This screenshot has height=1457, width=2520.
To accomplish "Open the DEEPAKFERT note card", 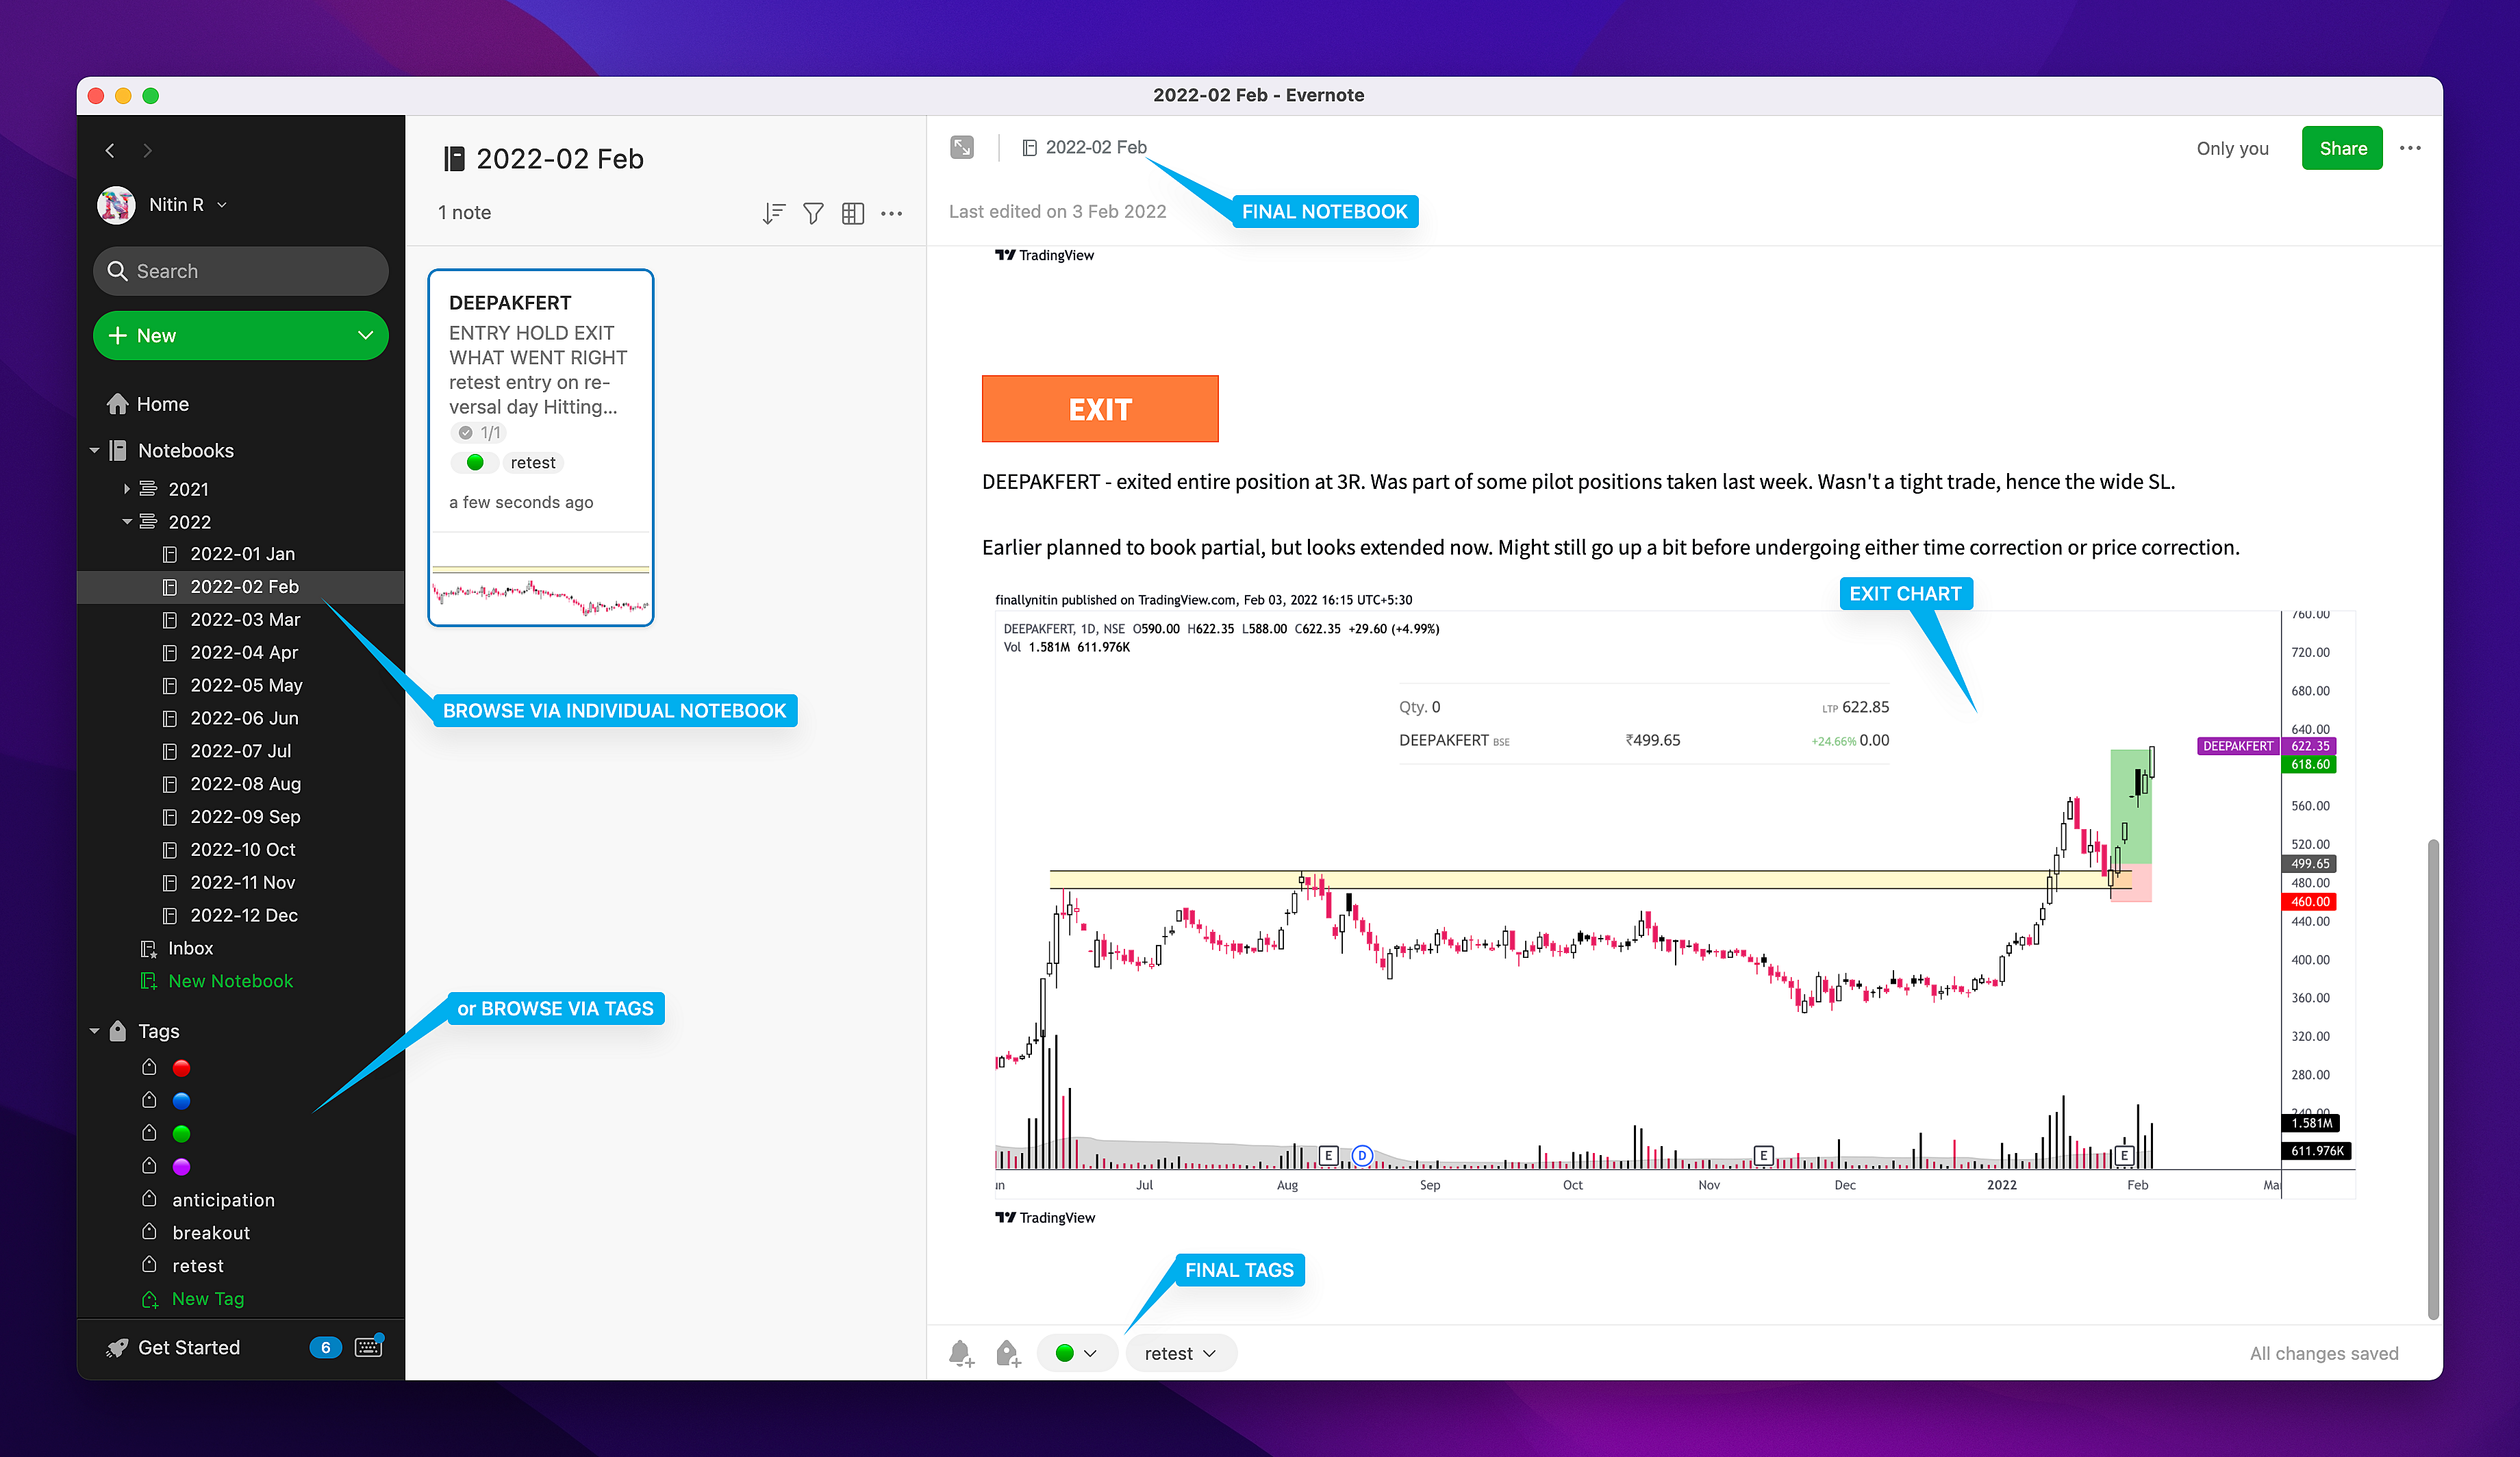I will point(540,447).
